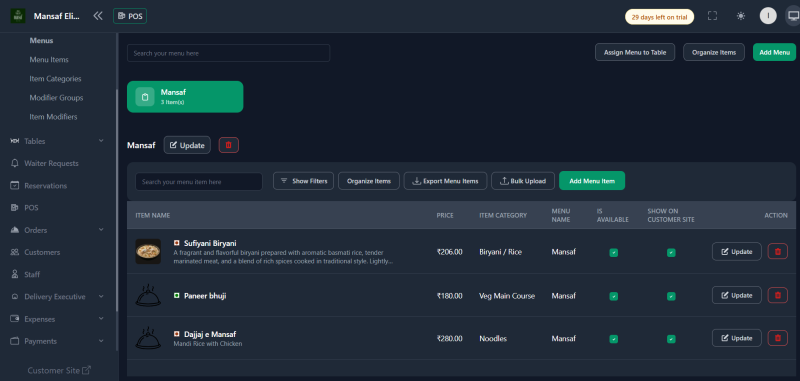Delete Paneer bhuji with the trash icon
The height and width of the screenshot is (381, 800).
[778, 295]
